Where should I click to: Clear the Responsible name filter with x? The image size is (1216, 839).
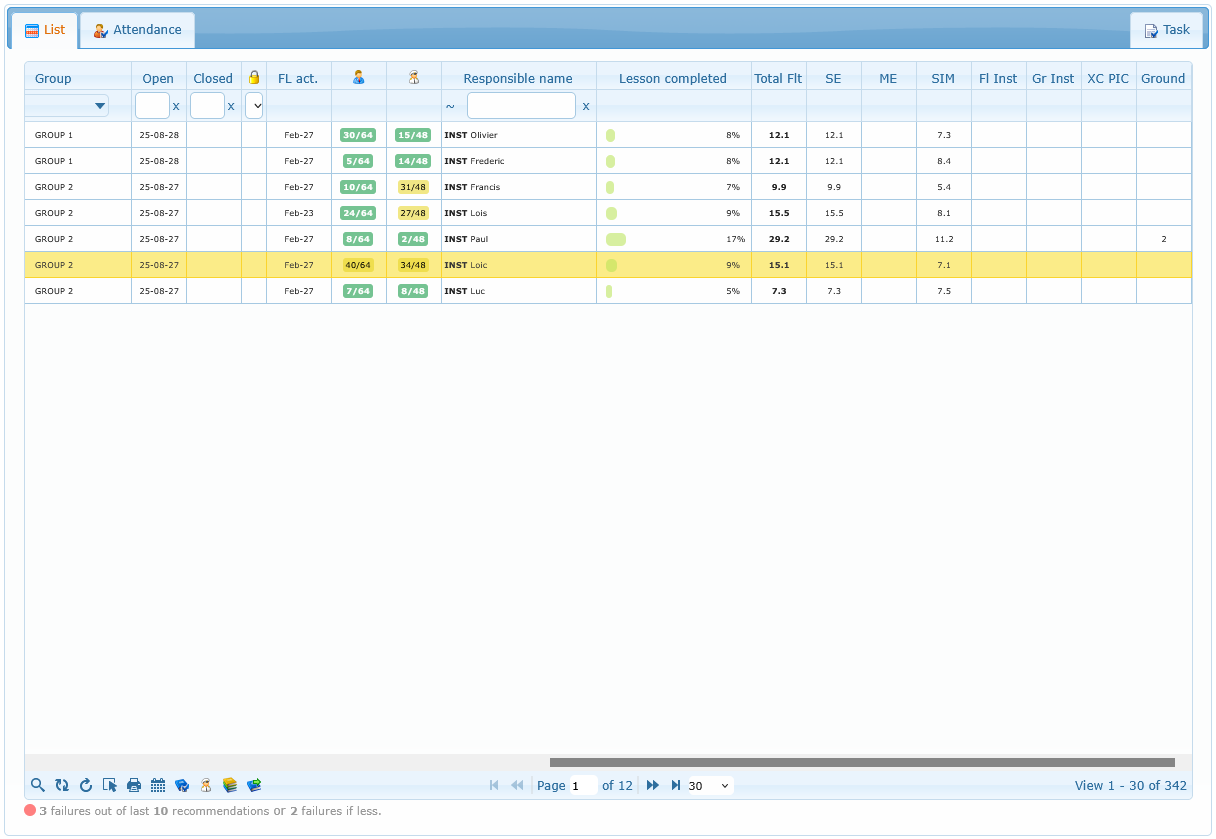tap(586, 106)
